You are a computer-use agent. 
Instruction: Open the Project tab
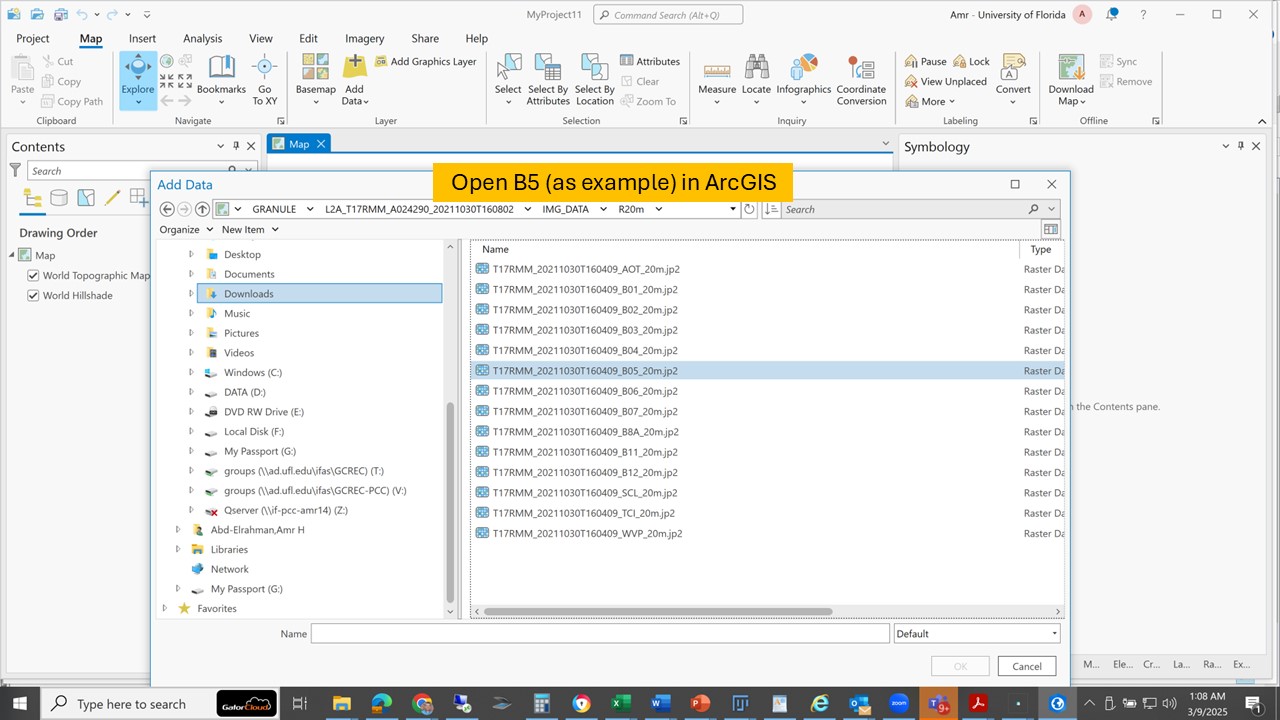tap(33, 38)
